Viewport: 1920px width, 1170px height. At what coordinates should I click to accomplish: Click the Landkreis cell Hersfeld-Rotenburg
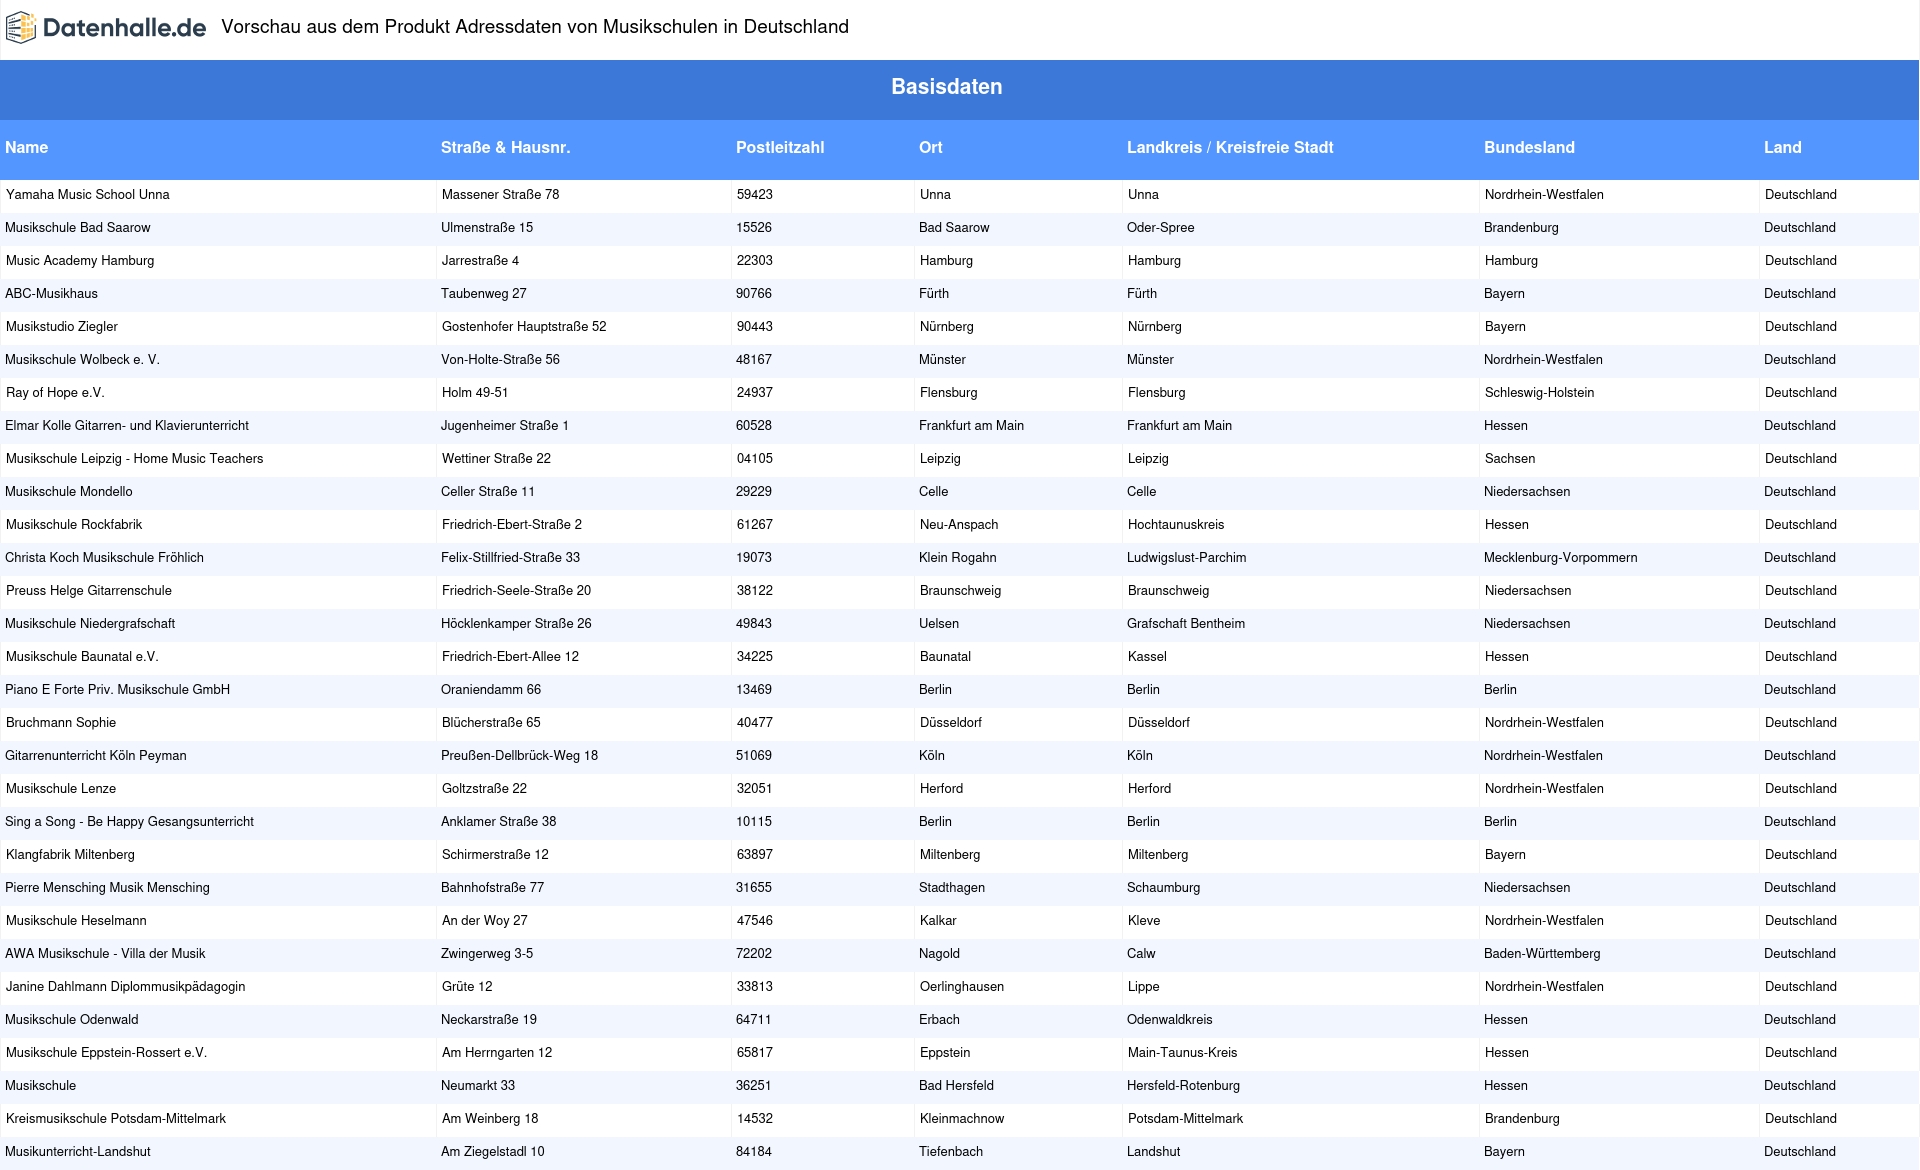coord(1183,1086)
